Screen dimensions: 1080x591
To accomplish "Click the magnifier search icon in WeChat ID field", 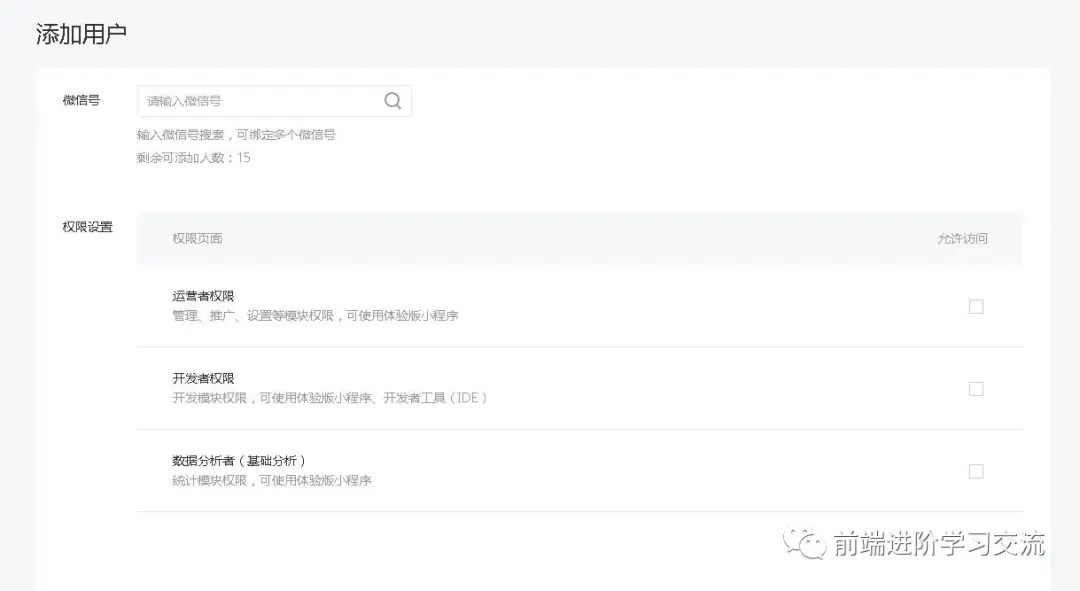I will tap(393, 100).
